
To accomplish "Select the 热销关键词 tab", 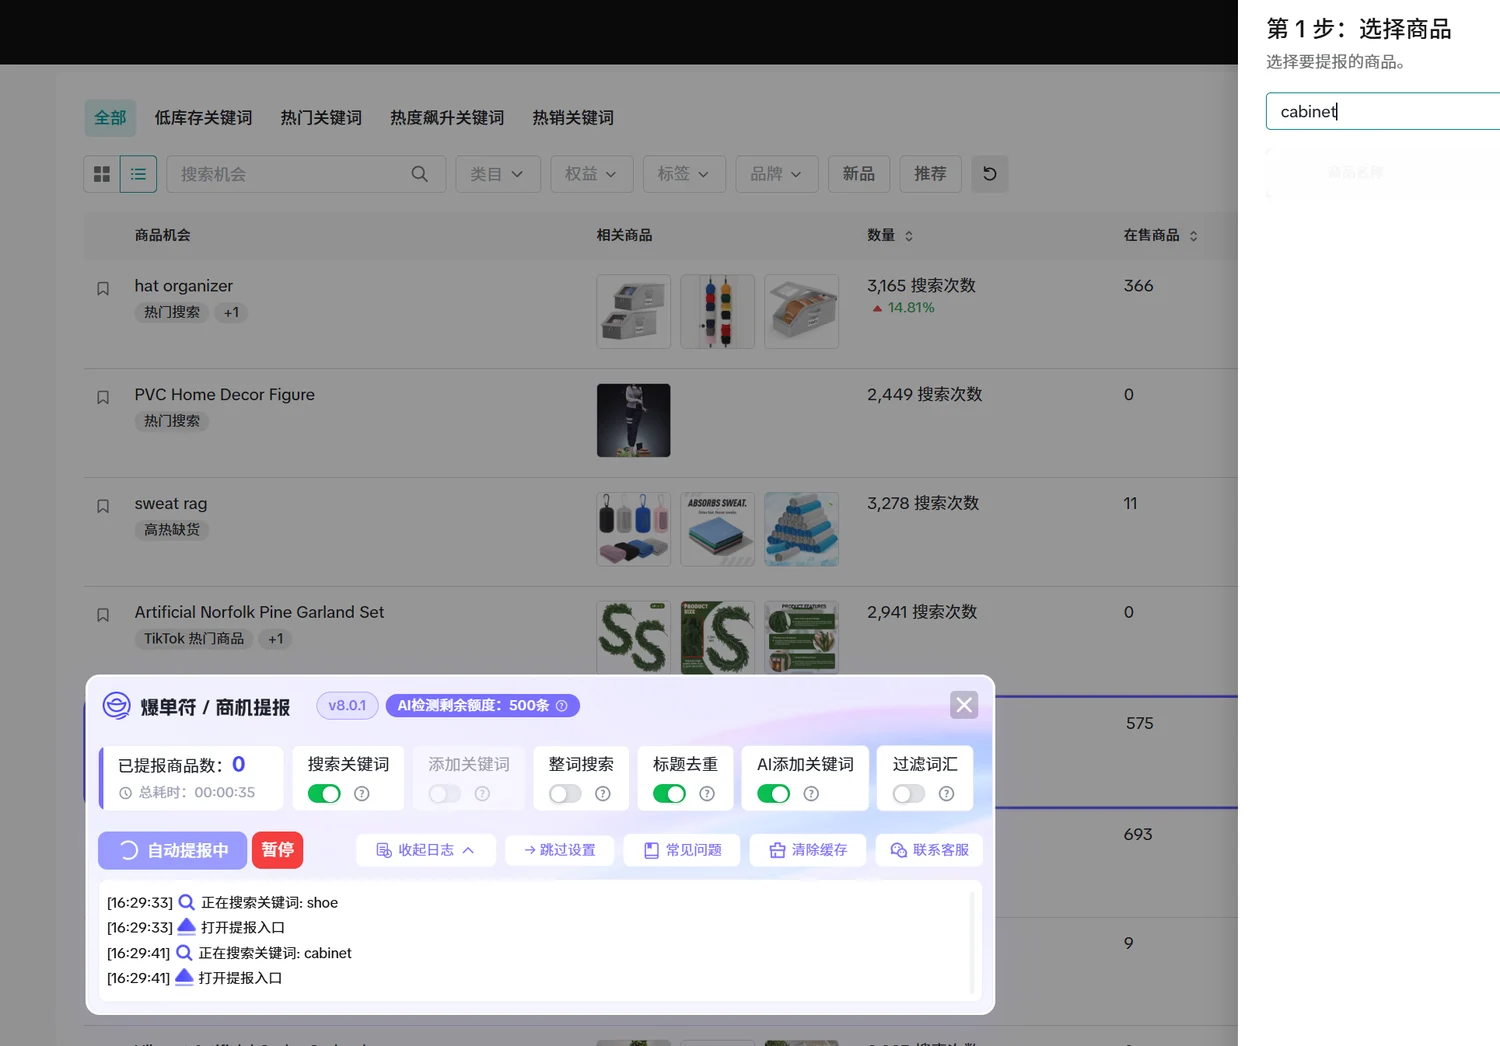I will coord(573,118).
